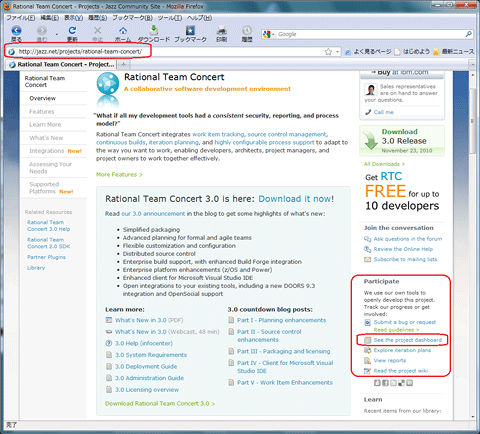Image resolution: width=480 pixels, height=434 pixels.
Task: Open Rational Team Concert 2.0 SDK link
Action: point(49,243)
